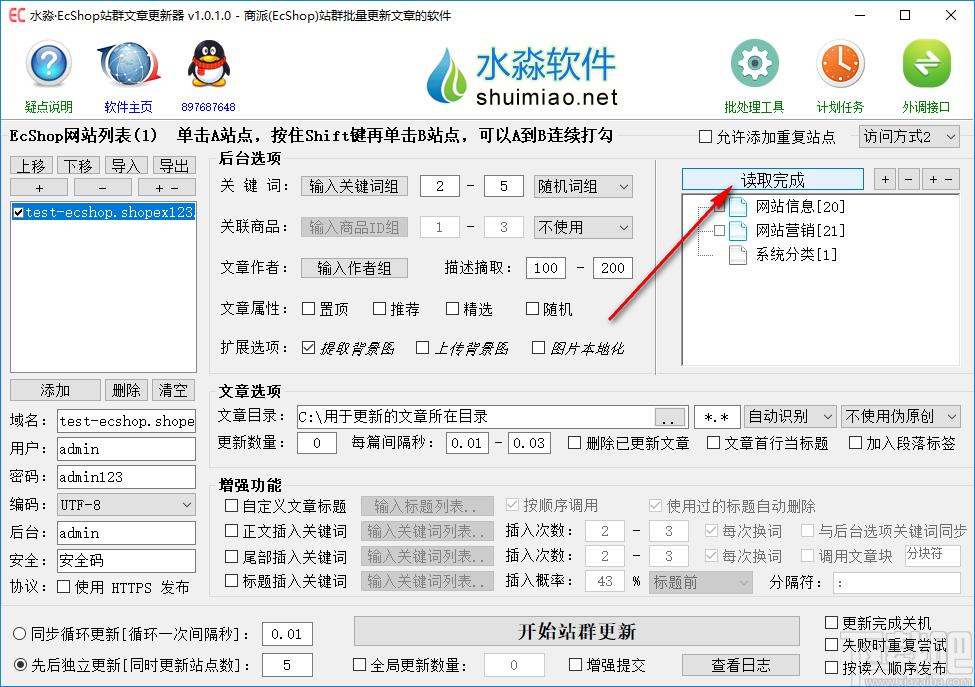Enable 允许添加重复站点 checkbox
The height and width of the screenshot is (687, 975).
pos(705,137)
